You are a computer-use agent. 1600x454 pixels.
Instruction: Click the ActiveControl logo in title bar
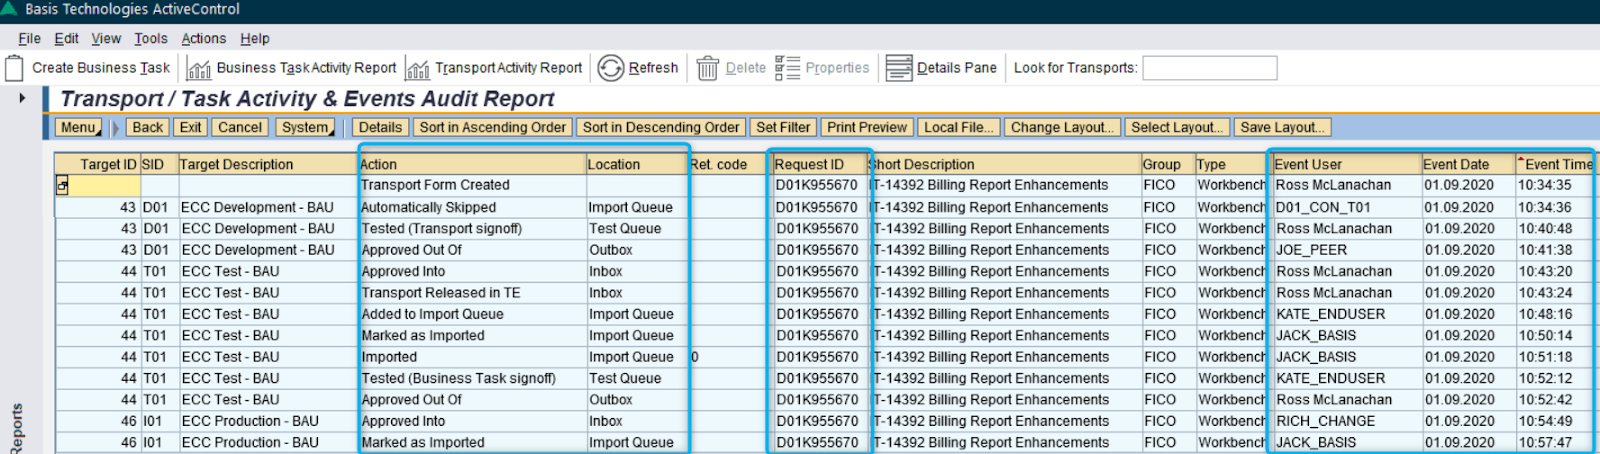click(x=9, y=9)
